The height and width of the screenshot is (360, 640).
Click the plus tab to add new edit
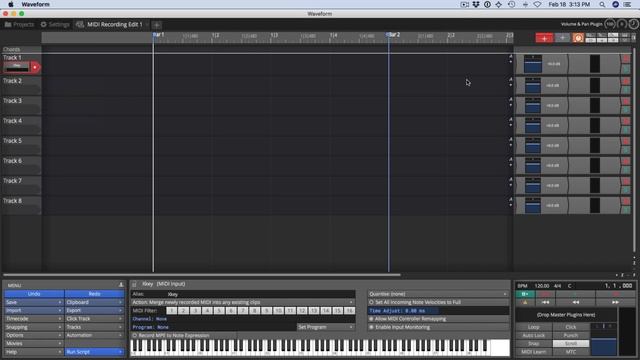click(157, 25)
